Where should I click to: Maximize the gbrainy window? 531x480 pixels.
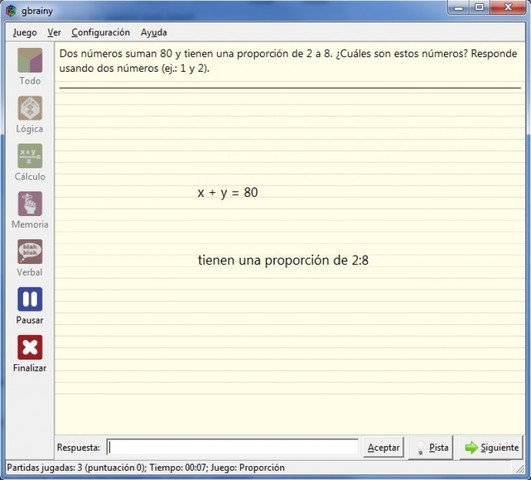[x=479, y=7]
